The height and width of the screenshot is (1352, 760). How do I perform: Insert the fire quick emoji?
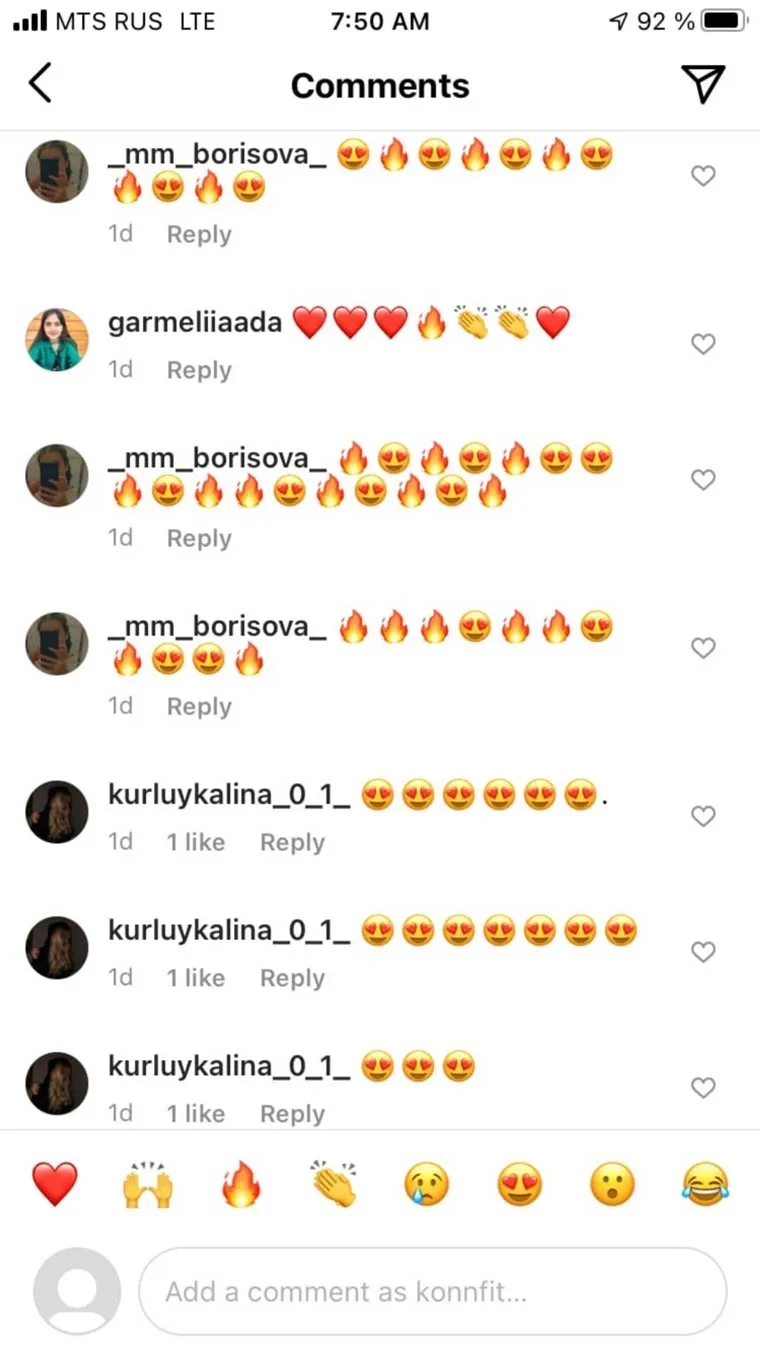coord(241,1185)
